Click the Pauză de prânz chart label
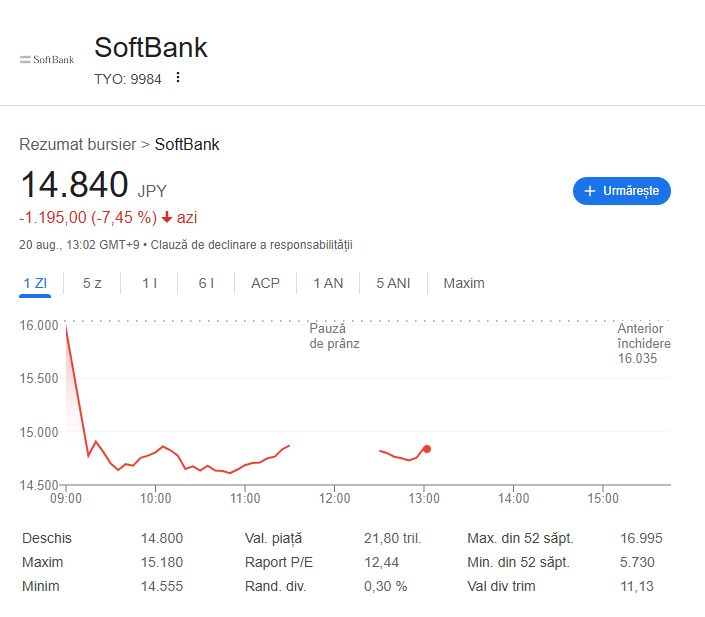The width and height of the screenshot is (705, 617). [x=335, y=336]
